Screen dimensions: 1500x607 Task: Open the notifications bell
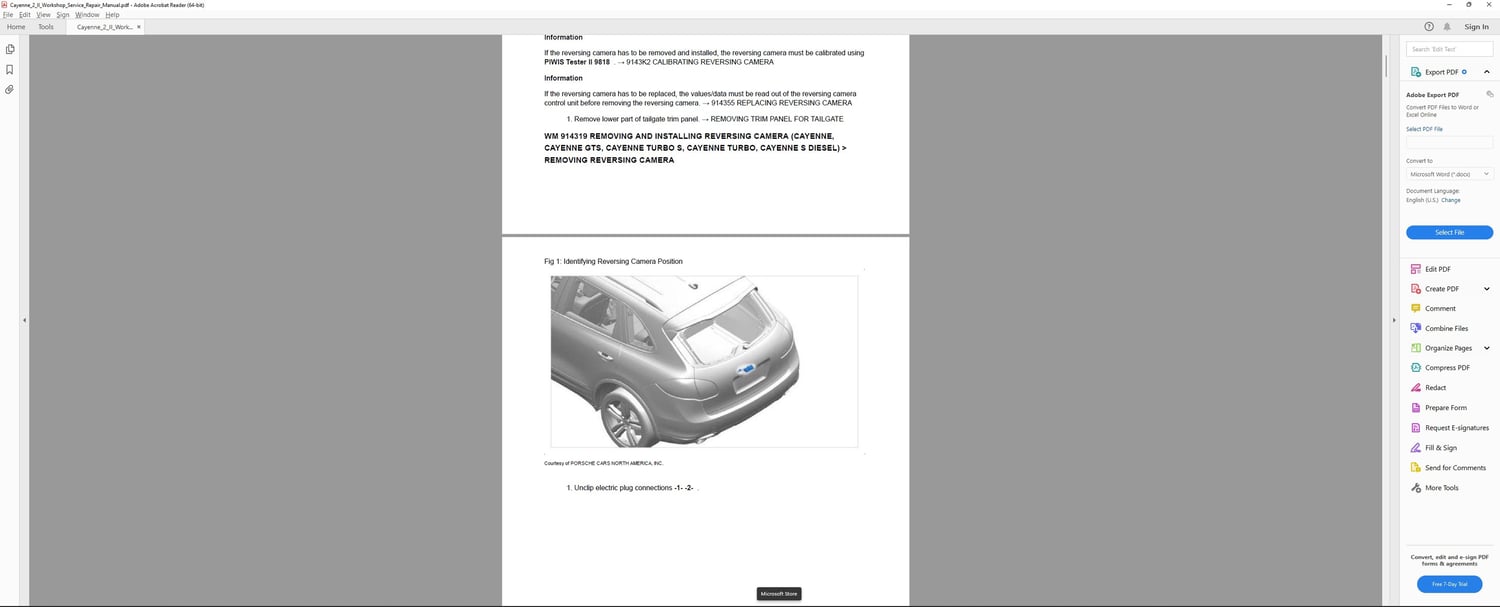pyautogui.click(x=1447, y=27)
